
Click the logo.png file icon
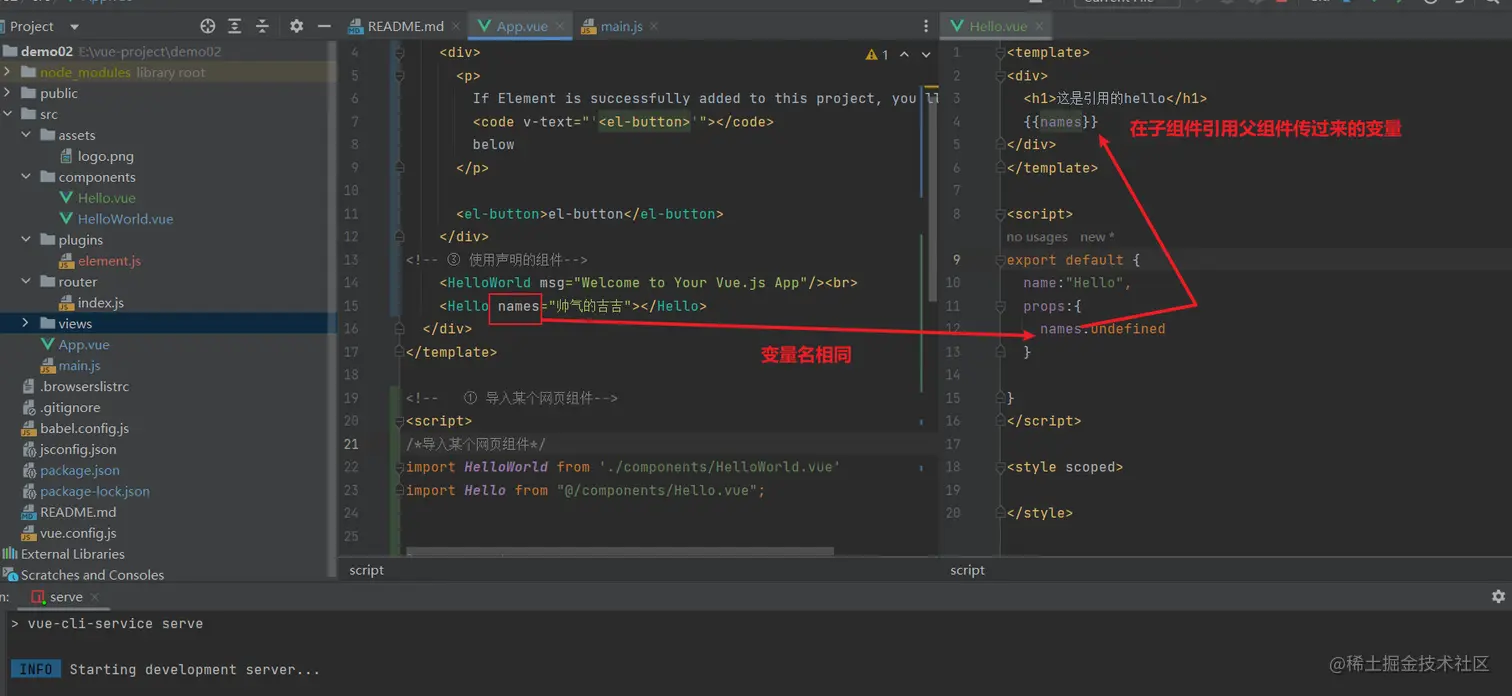tap(67, 156)
